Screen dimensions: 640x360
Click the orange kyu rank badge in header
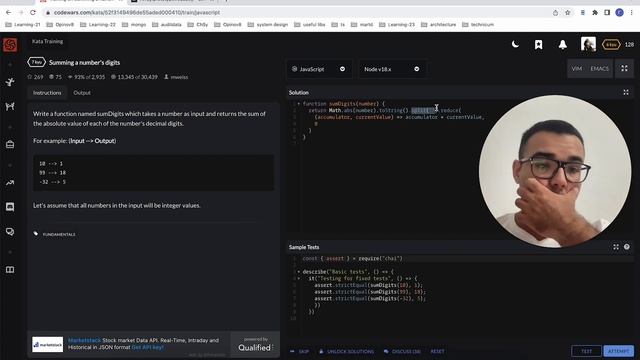coord(611,44)
